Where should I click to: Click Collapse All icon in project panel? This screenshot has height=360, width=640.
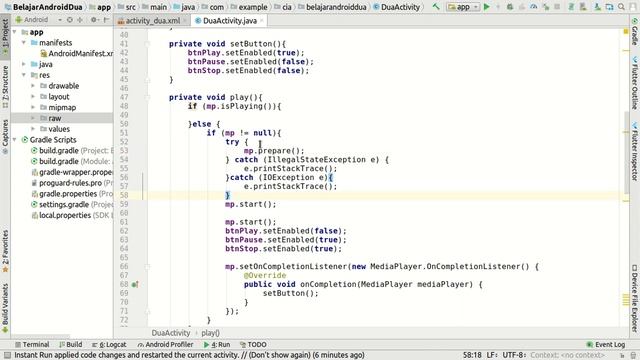click(80, 20)
